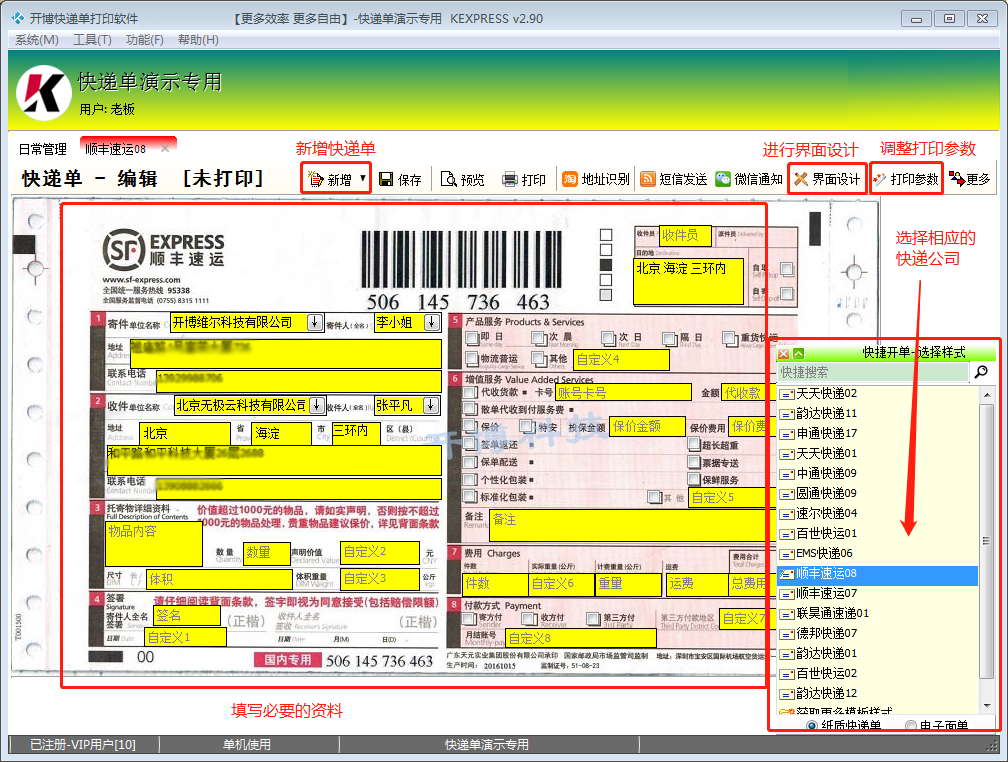Click the template icon beside EMS快递06

787,554
